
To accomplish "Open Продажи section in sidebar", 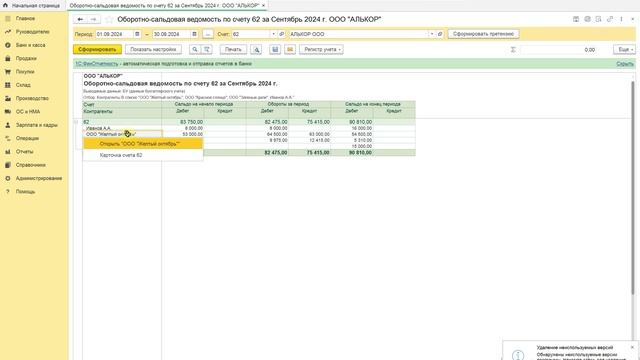I will tap(26, 58).
